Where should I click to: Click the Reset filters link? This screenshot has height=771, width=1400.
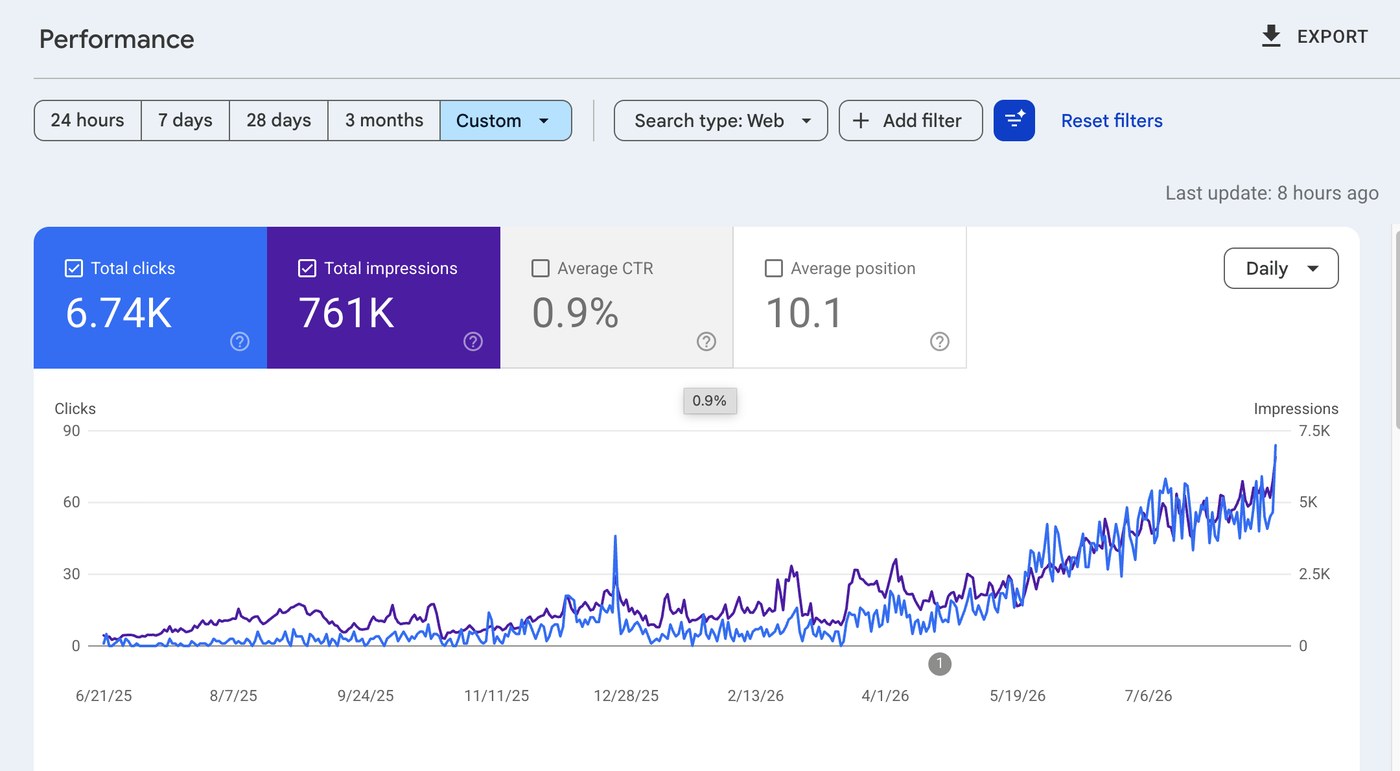coord(1112,120)
